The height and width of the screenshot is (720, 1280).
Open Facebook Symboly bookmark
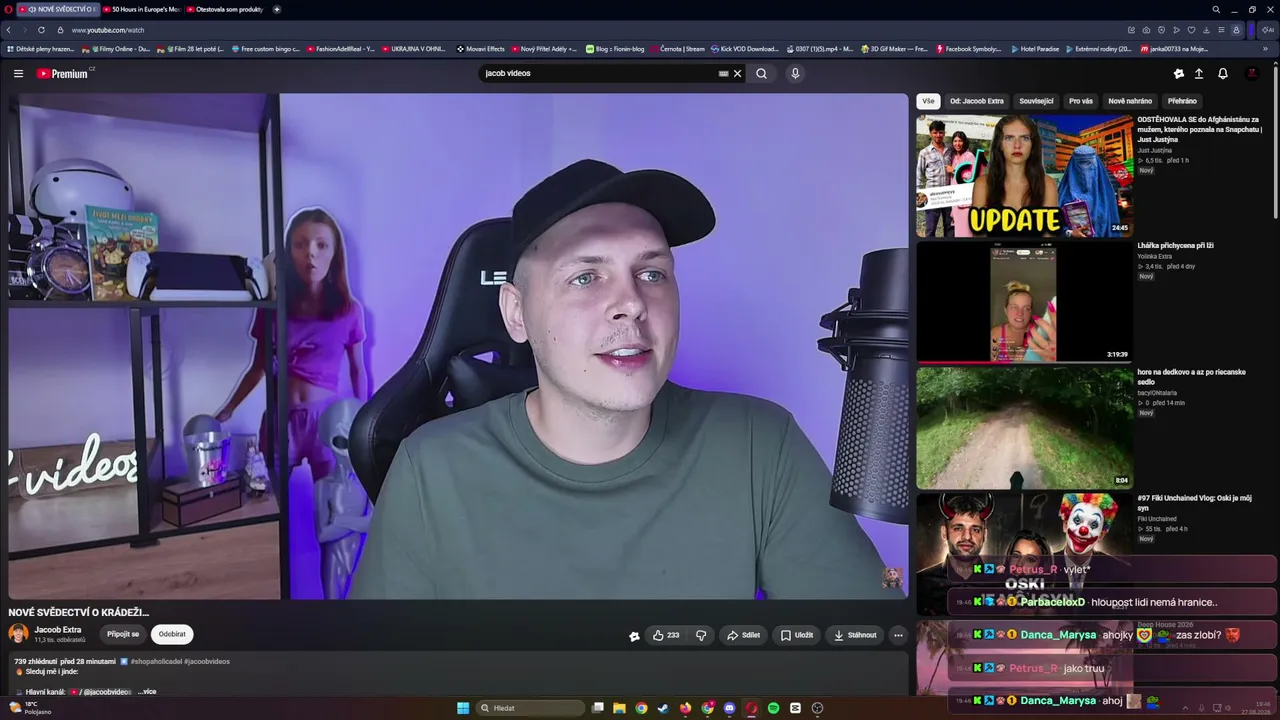968,48
